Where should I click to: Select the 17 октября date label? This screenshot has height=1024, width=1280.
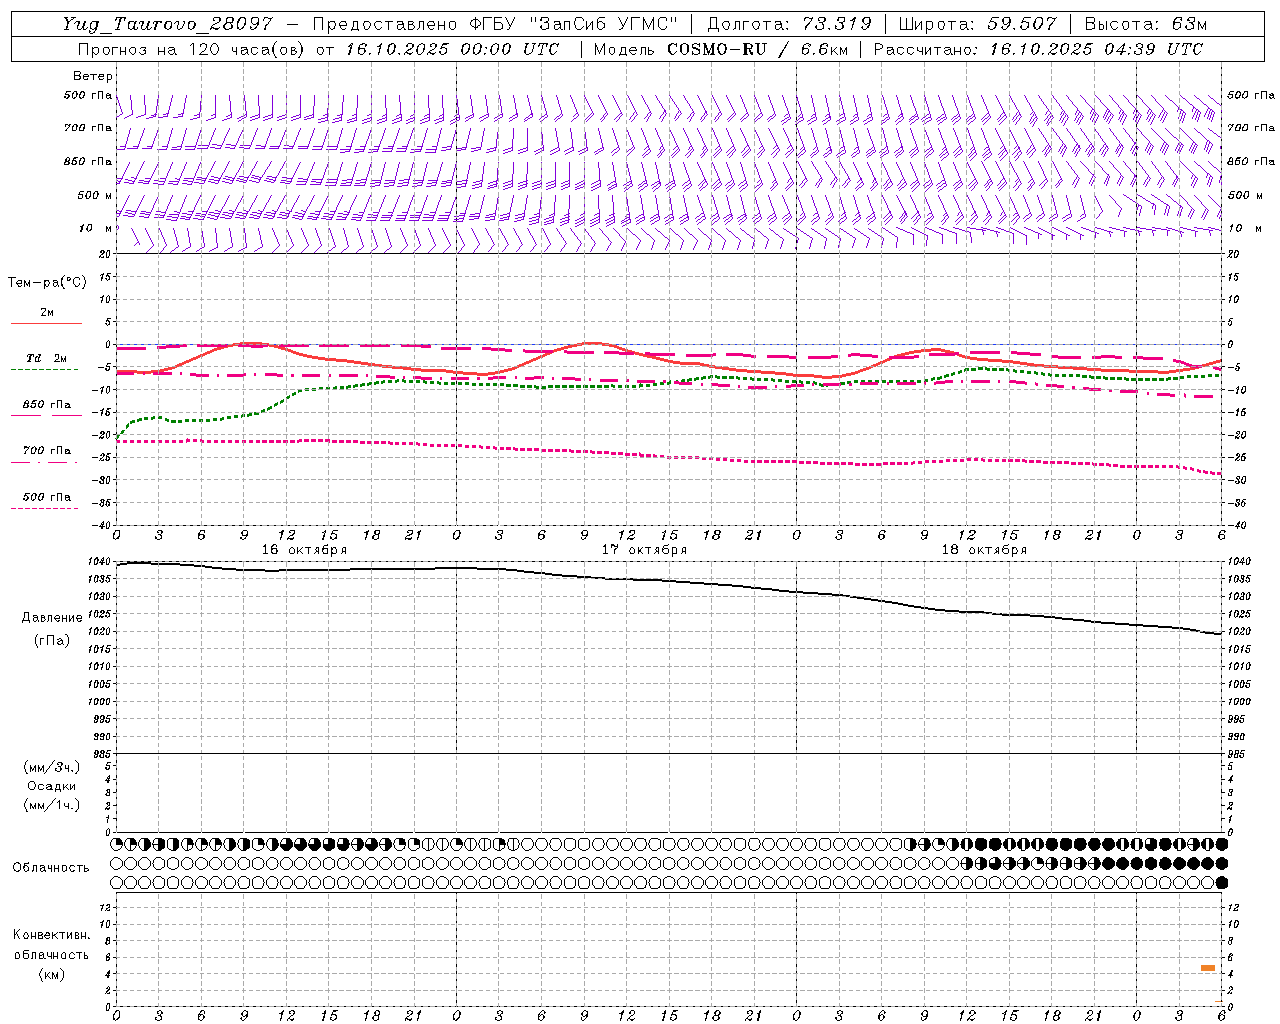644,550
